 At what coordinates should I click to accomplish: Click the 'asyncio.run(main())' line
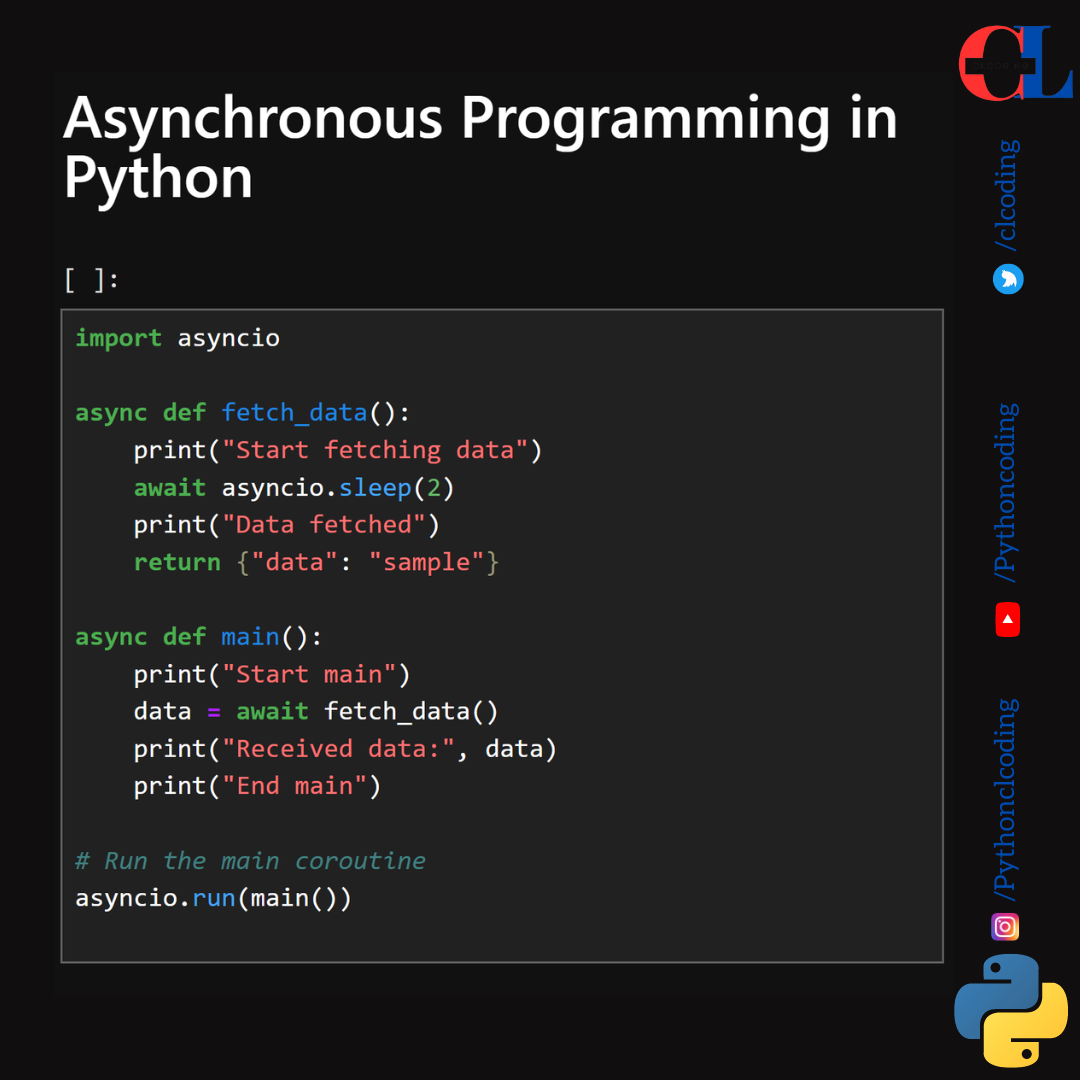(x=213, y=898)
